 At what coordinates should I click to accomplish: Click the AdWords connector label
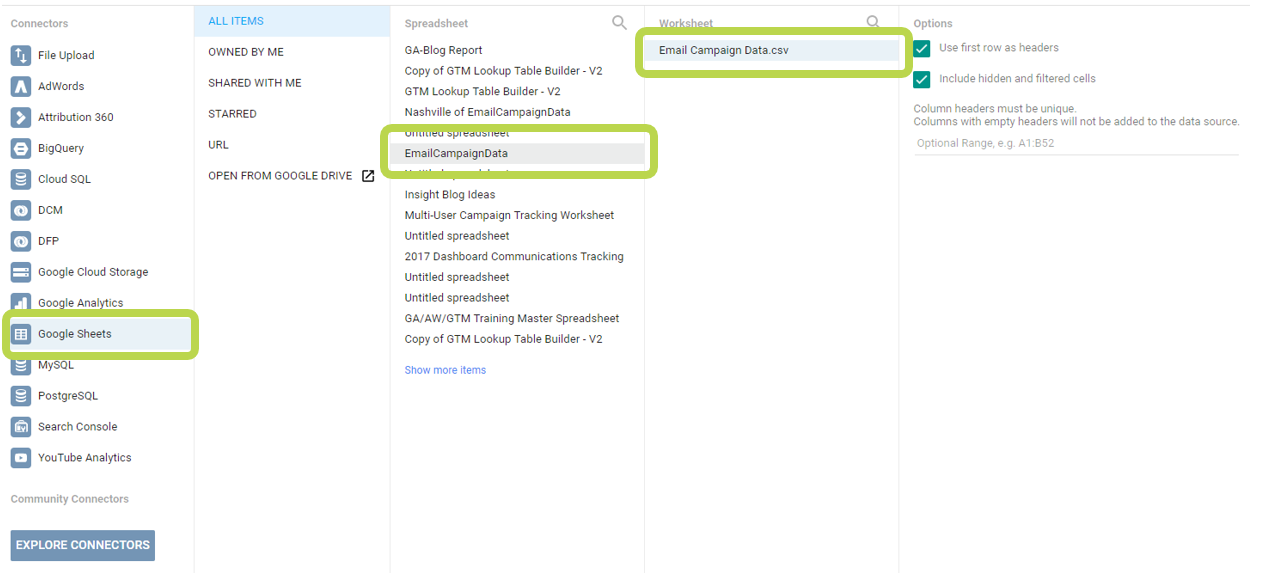pos(61,87)
